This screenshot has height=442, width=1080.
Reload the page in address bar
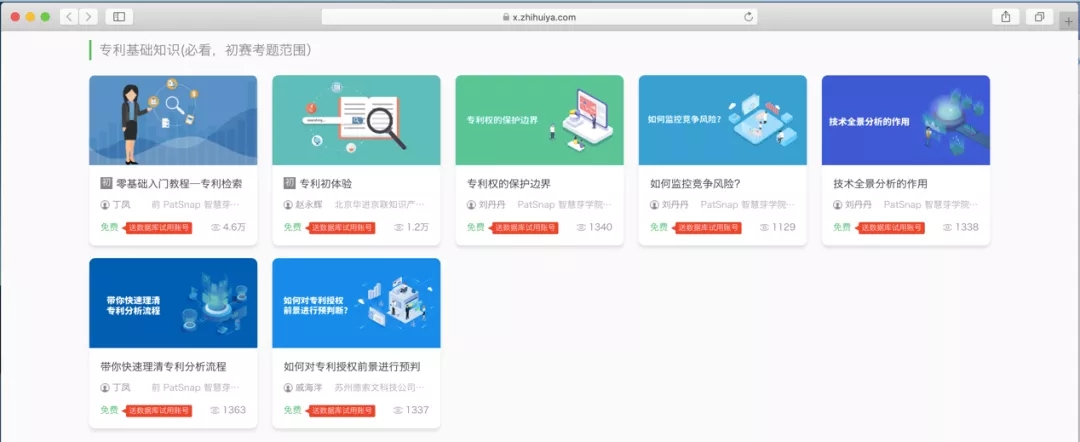click(x=748, y=17)
